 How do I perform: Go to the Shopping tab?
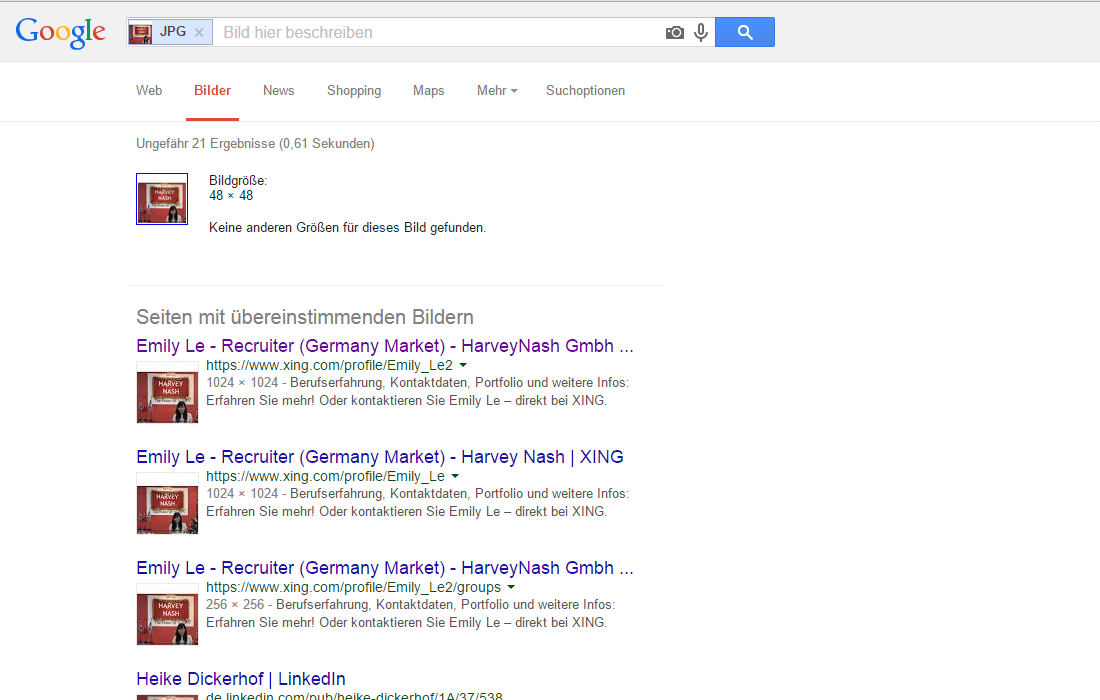(354, 90)
